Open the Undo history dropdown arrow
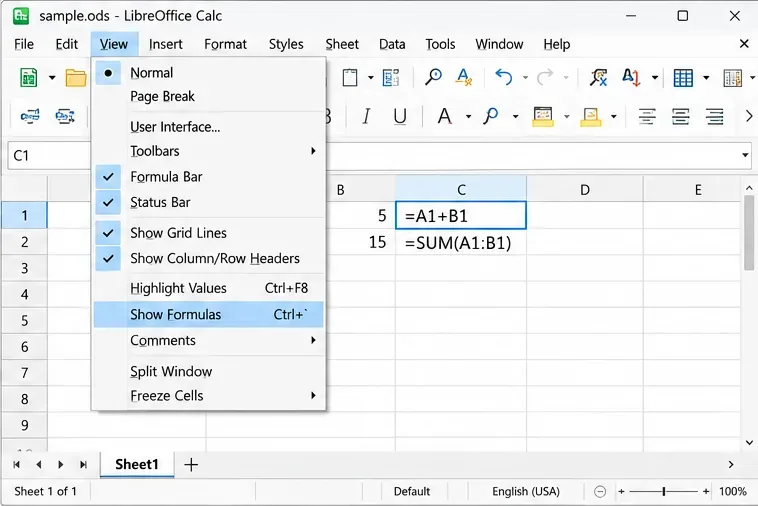The image size is (758, 506). point(525,78)
